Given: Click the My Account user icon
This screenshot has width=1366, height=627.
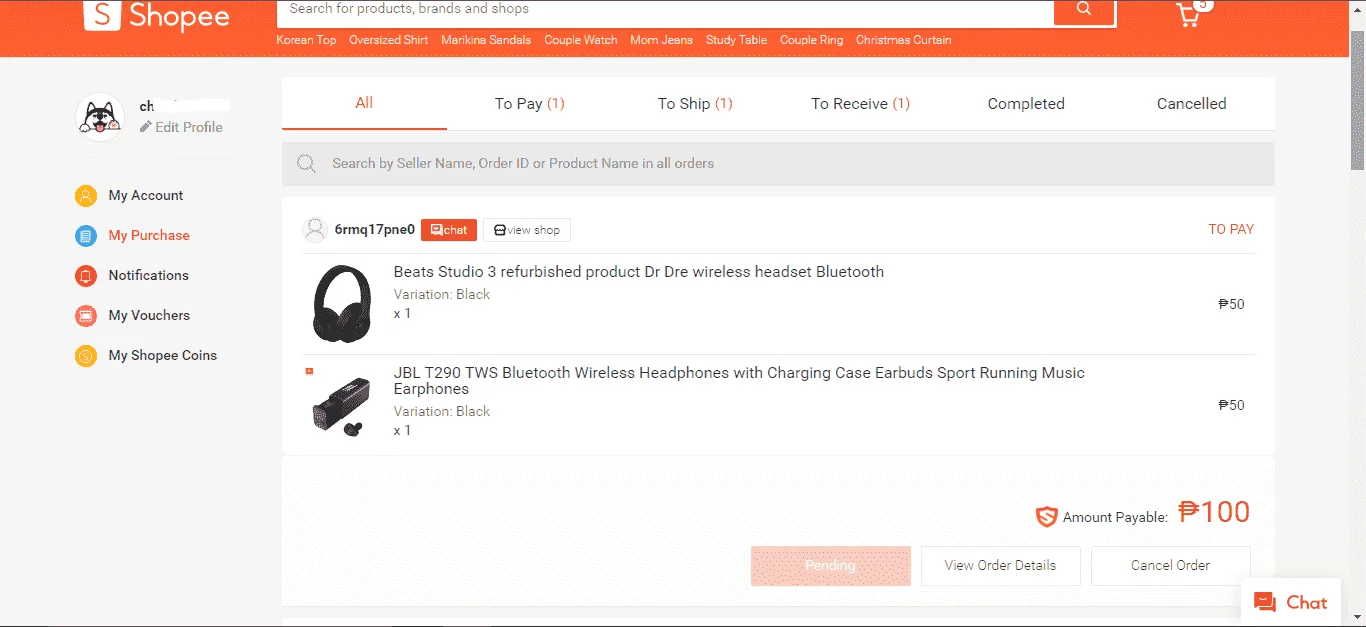Looking at the screenshot, I should pos(86,196).
